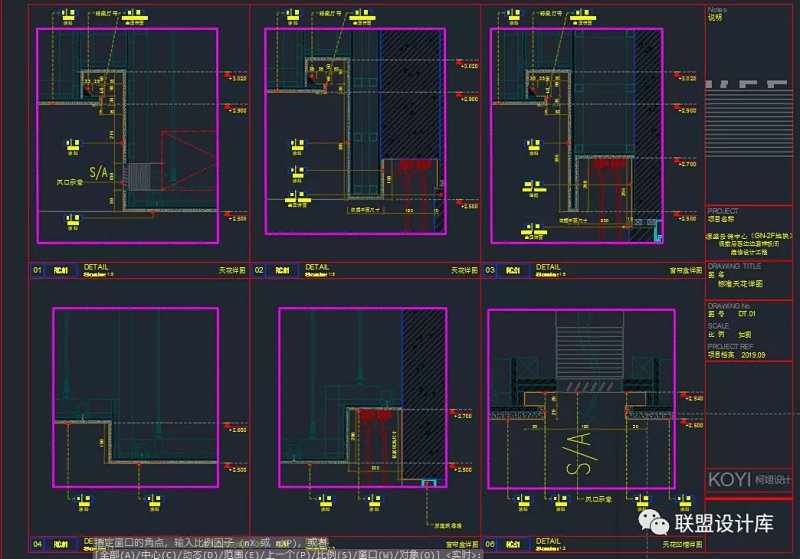
Task: Click the detail 02 number tag
Action: click(258, 270)
